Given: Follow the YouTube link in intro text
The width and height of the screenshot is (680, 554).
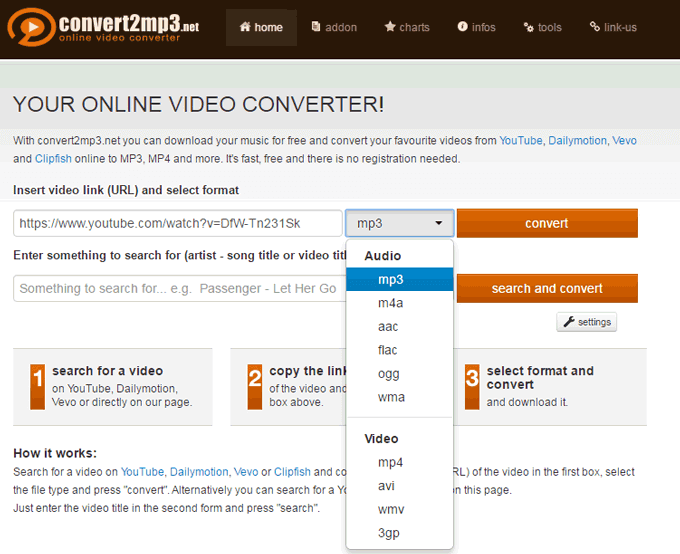Looking at the screenshot, I should coord(520,141).
